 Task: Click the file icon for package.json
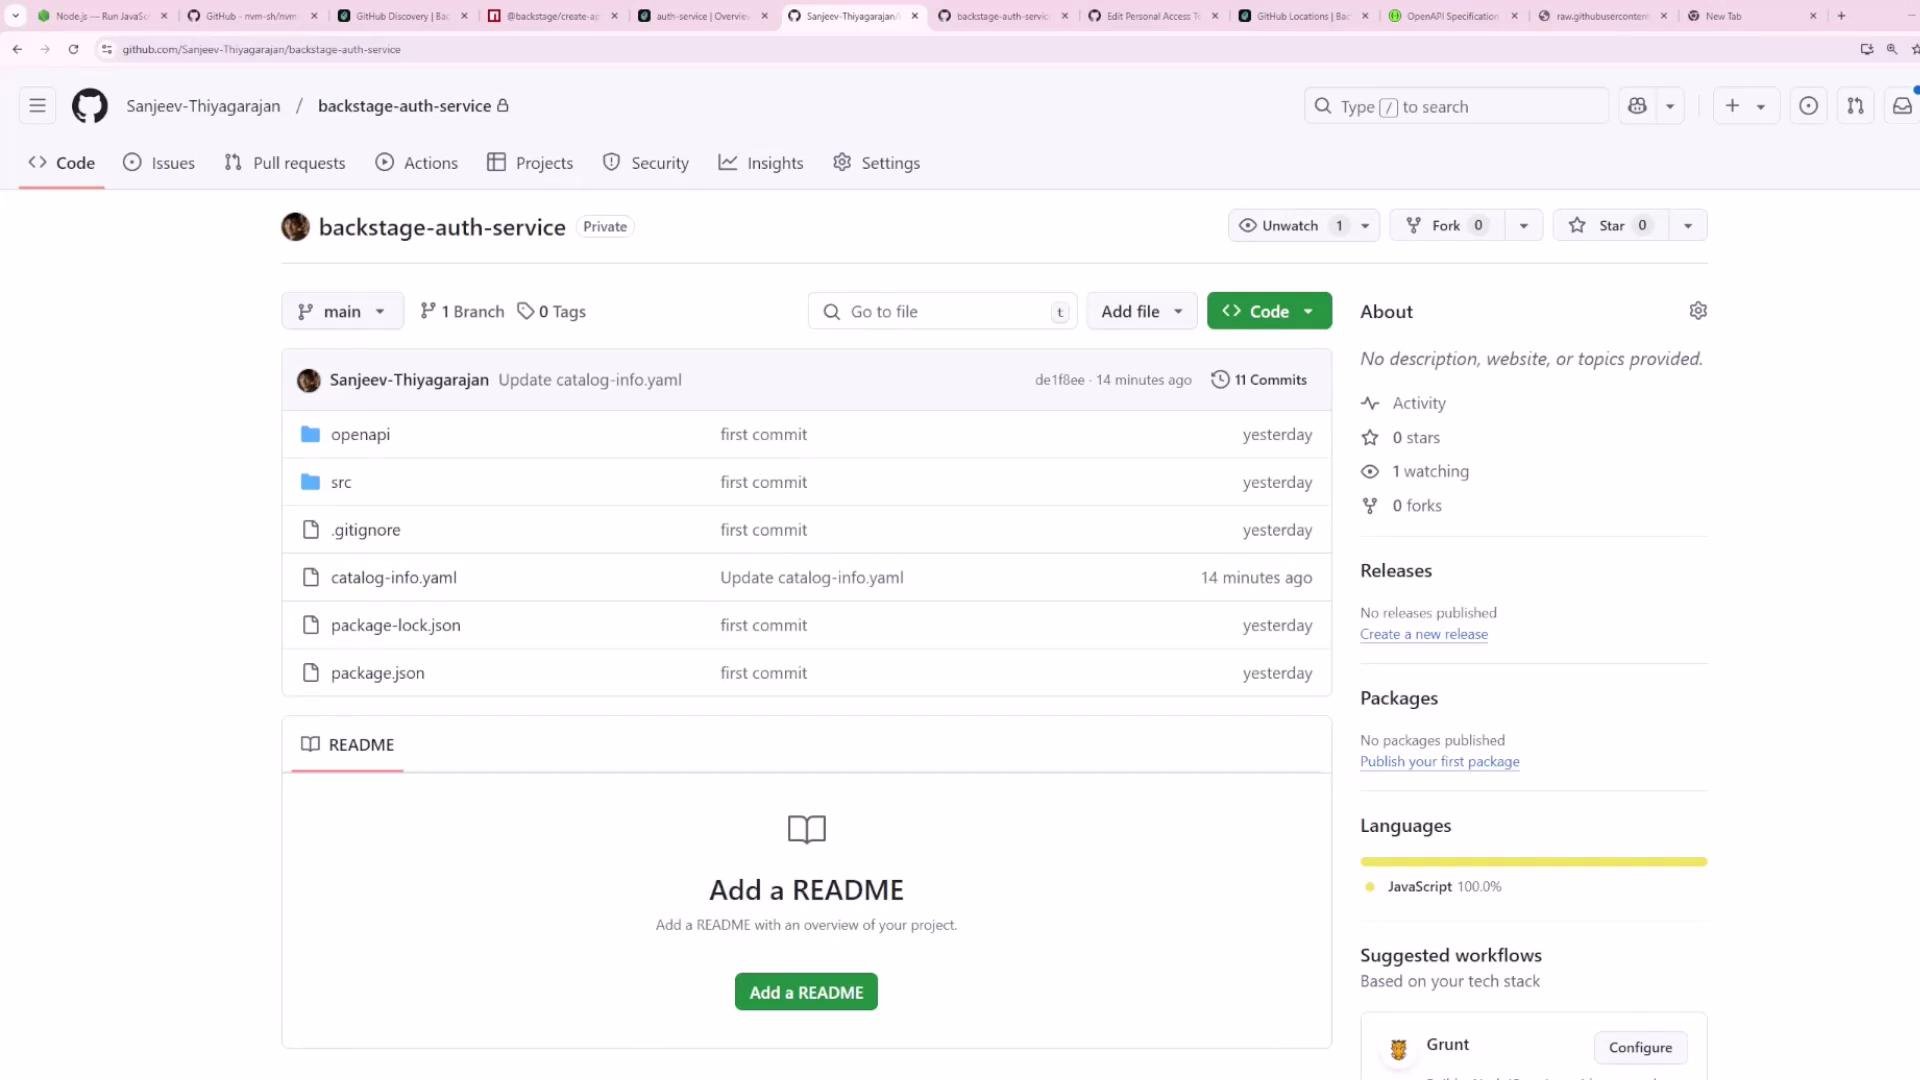311,673
